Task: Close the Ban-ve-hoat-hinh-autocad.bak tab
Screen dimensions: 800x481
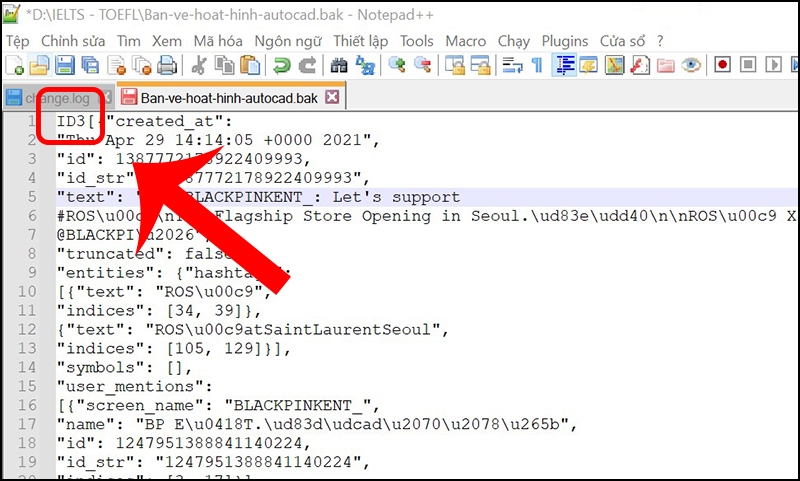Action: pos(332,96)
